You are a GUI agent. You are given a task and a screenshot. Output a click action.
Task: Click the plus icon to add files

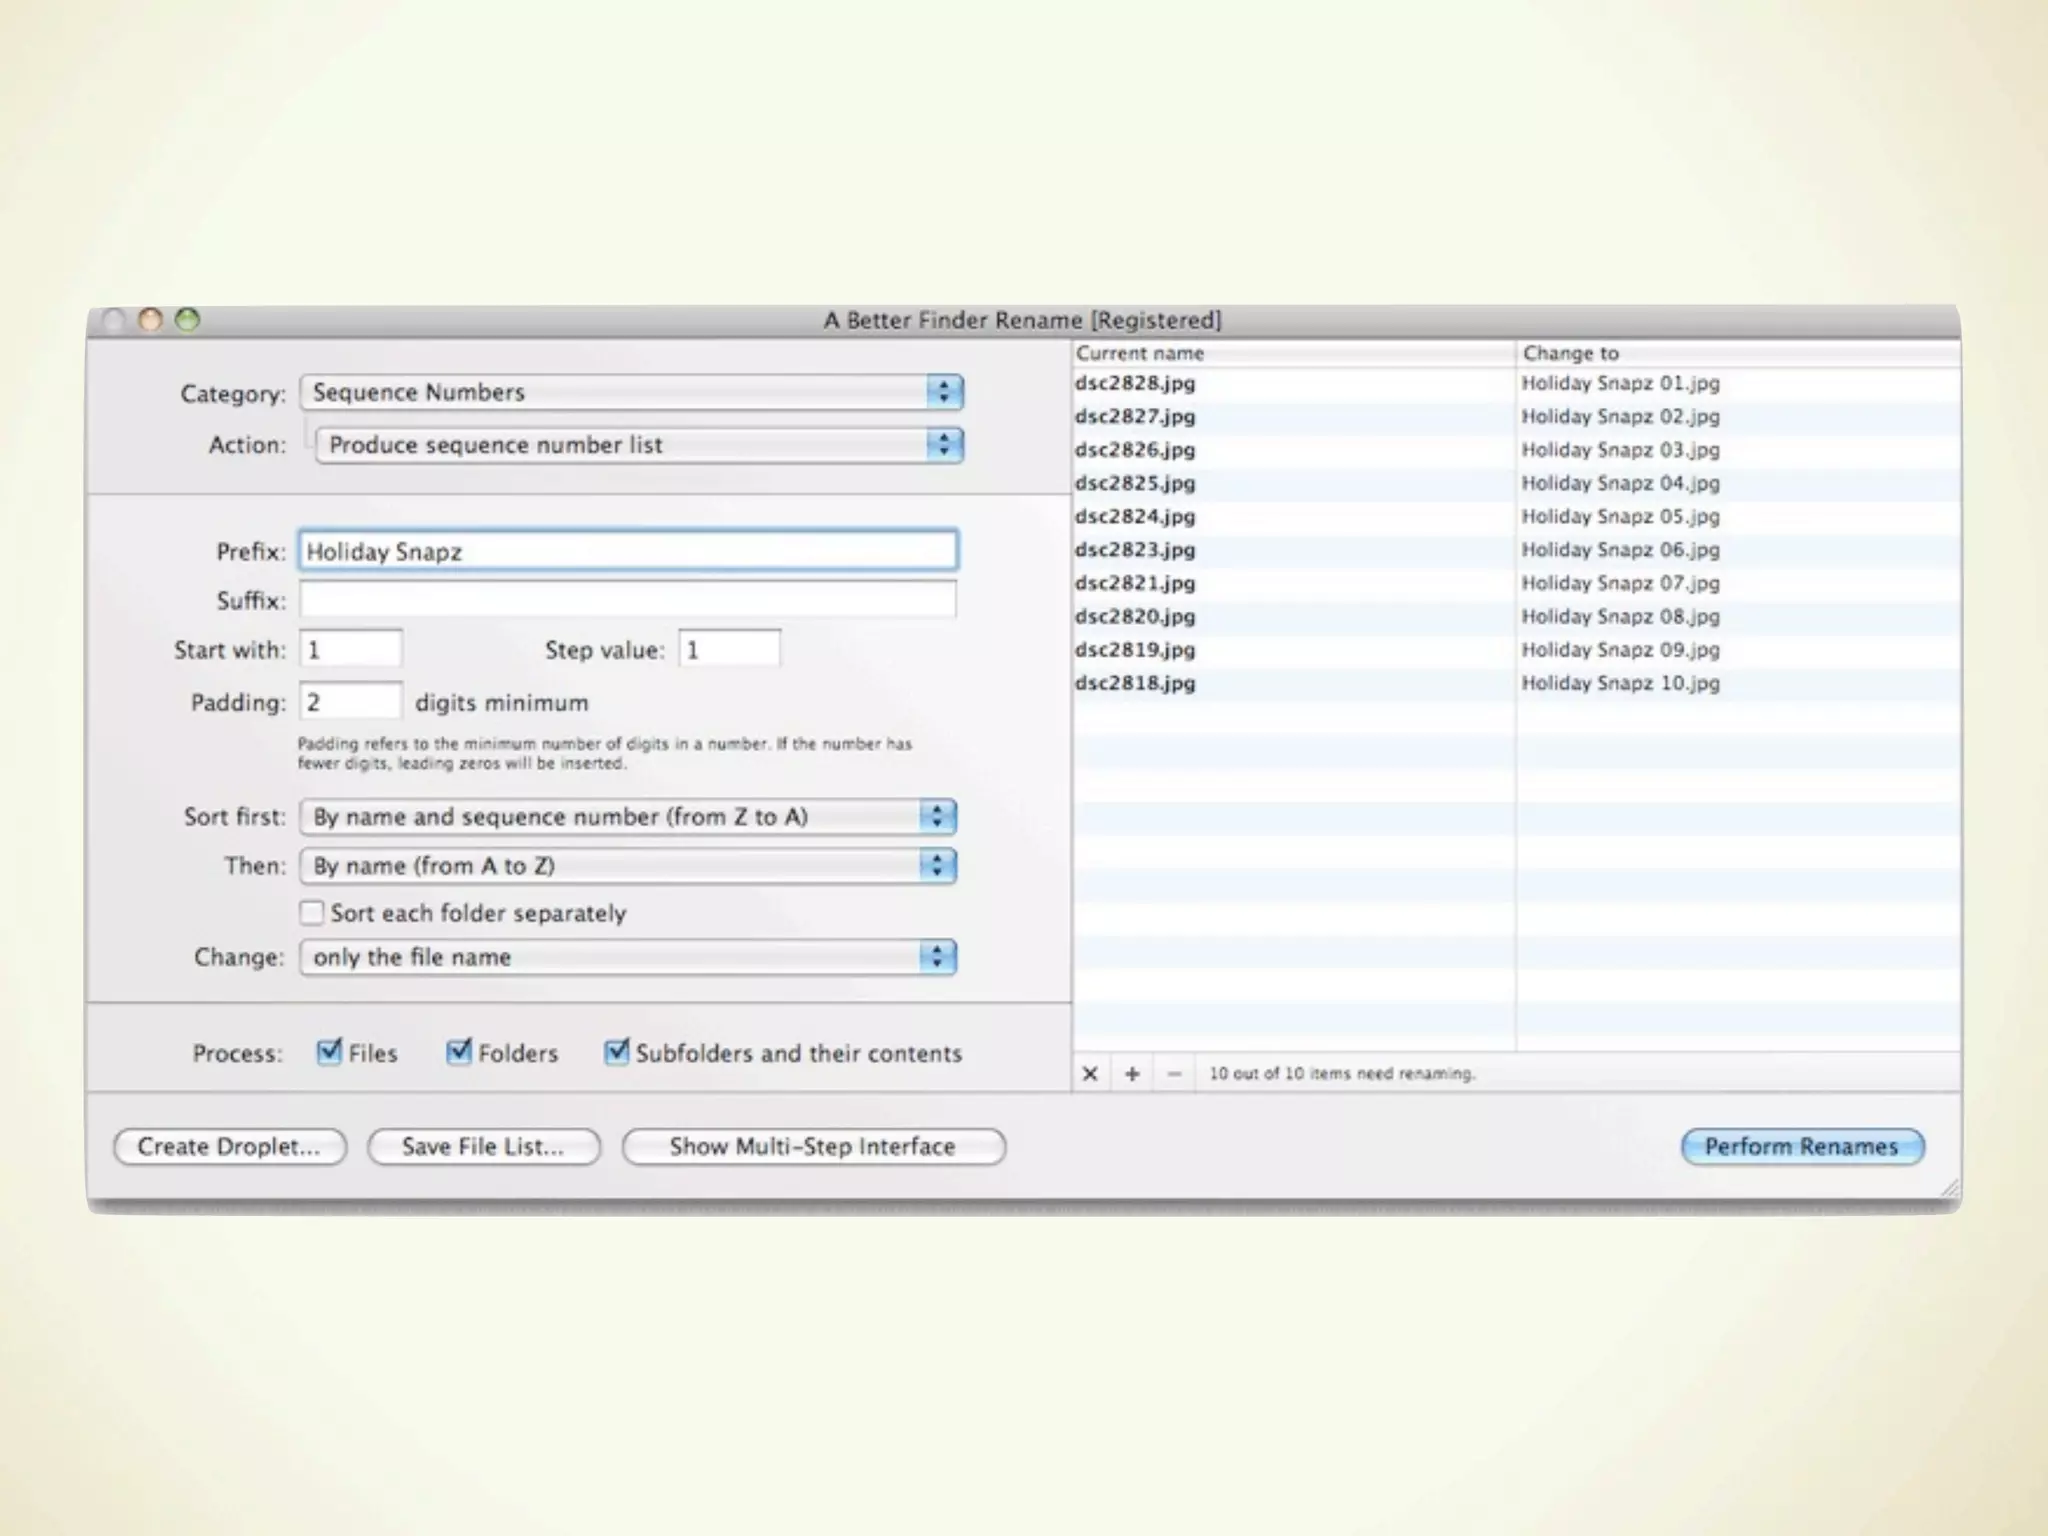(1132, 1073)
